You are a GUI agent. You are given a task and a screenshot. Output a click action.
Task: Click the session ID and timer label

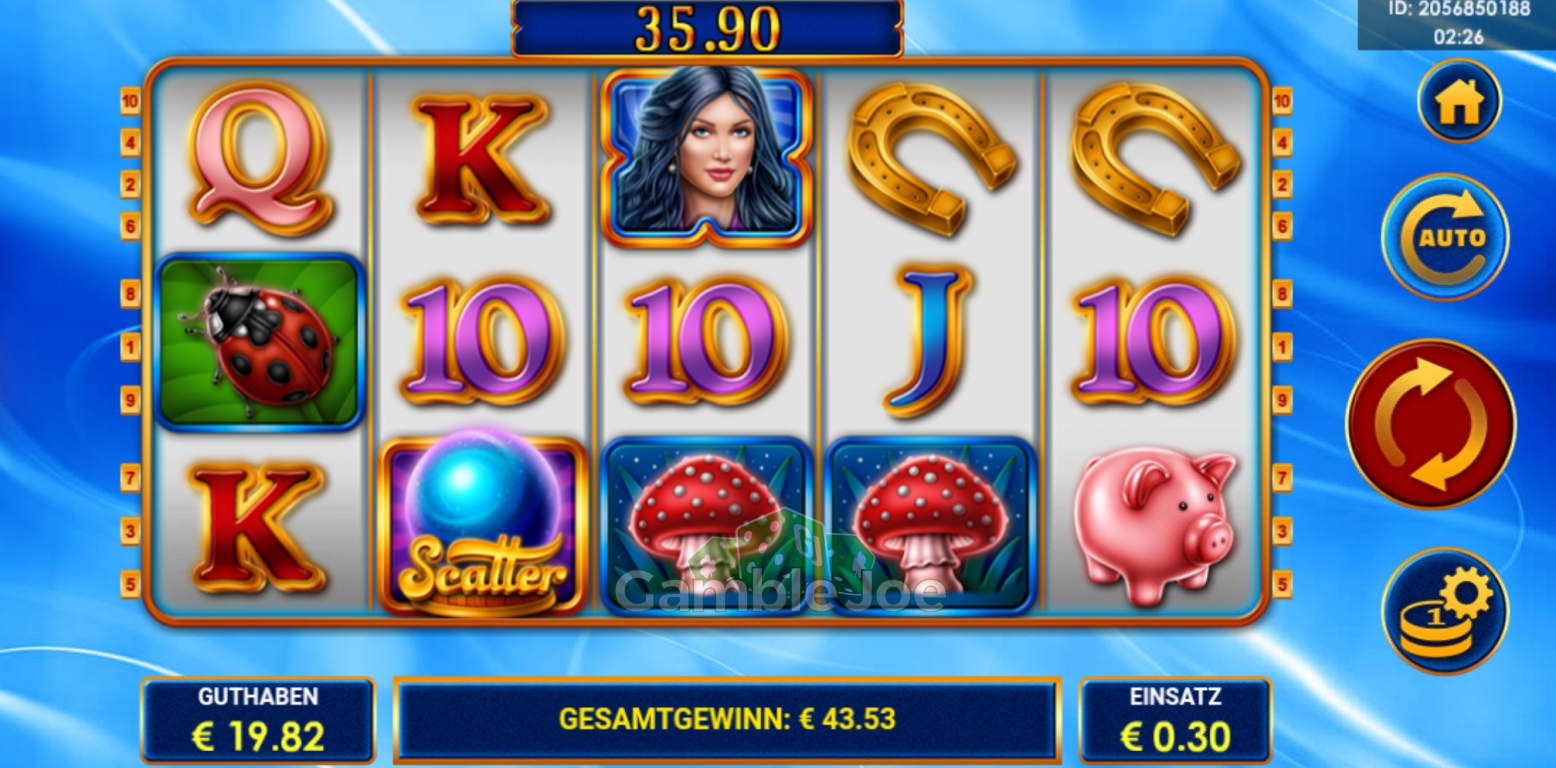pos(1457,24)
